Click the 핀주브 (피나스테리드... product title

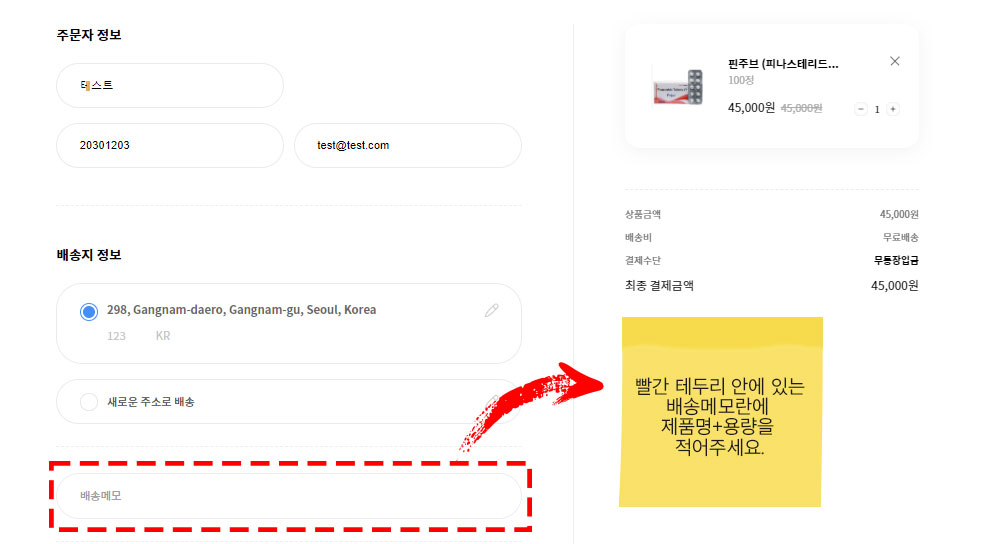point(783,64)
